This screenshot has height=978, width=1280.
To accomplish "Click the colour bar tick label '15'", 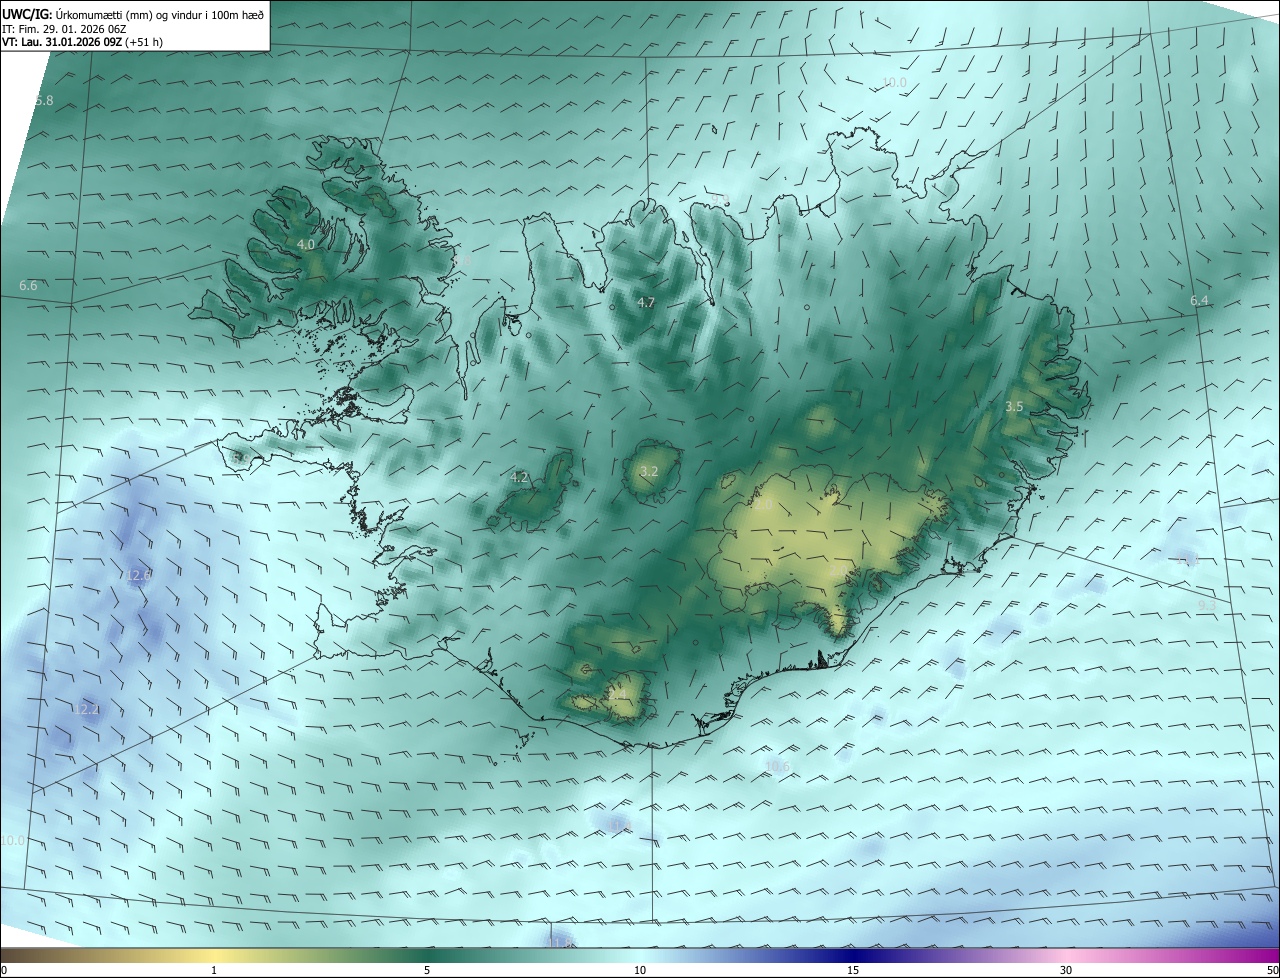I will coord(853,970).
